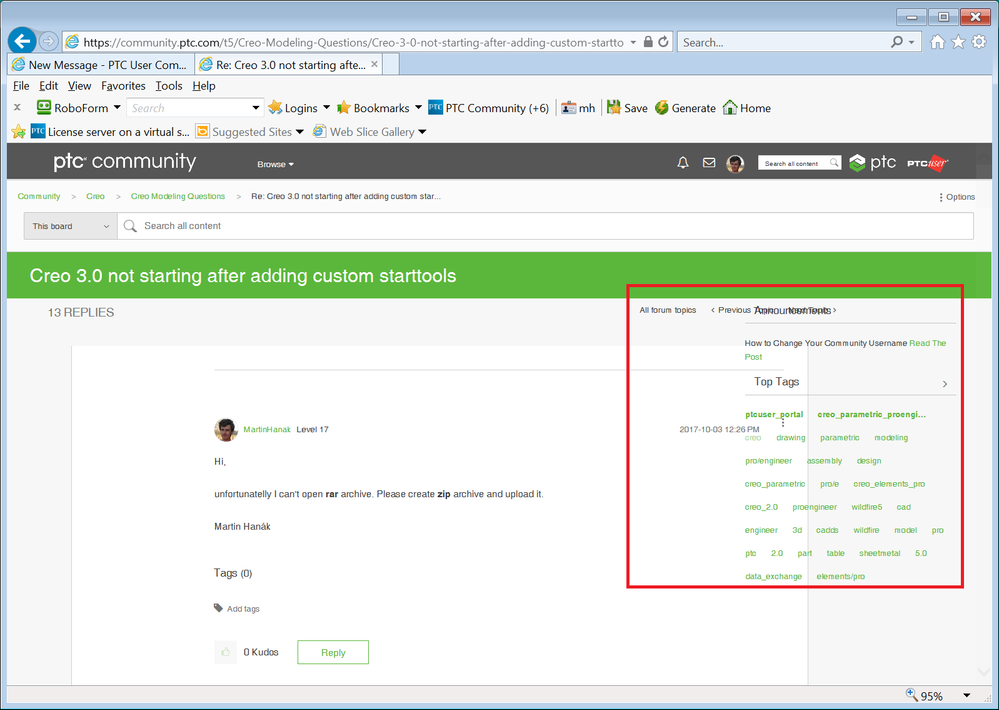999x710 pixels.
Task: Open the browser Tools gear icon
Action: (x=979, y=42)
